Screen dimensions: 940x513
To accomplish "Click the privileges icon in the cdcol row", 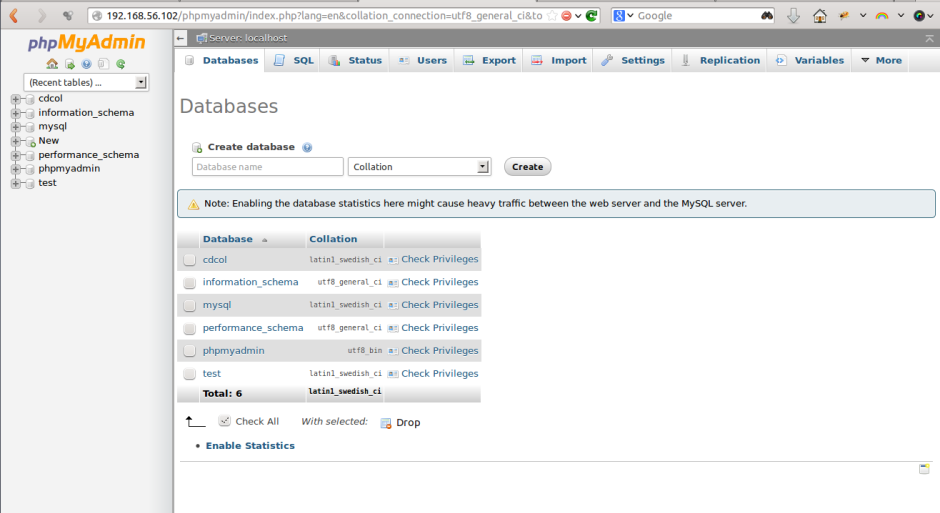I will pyautogui.click(x=393, y=260).
